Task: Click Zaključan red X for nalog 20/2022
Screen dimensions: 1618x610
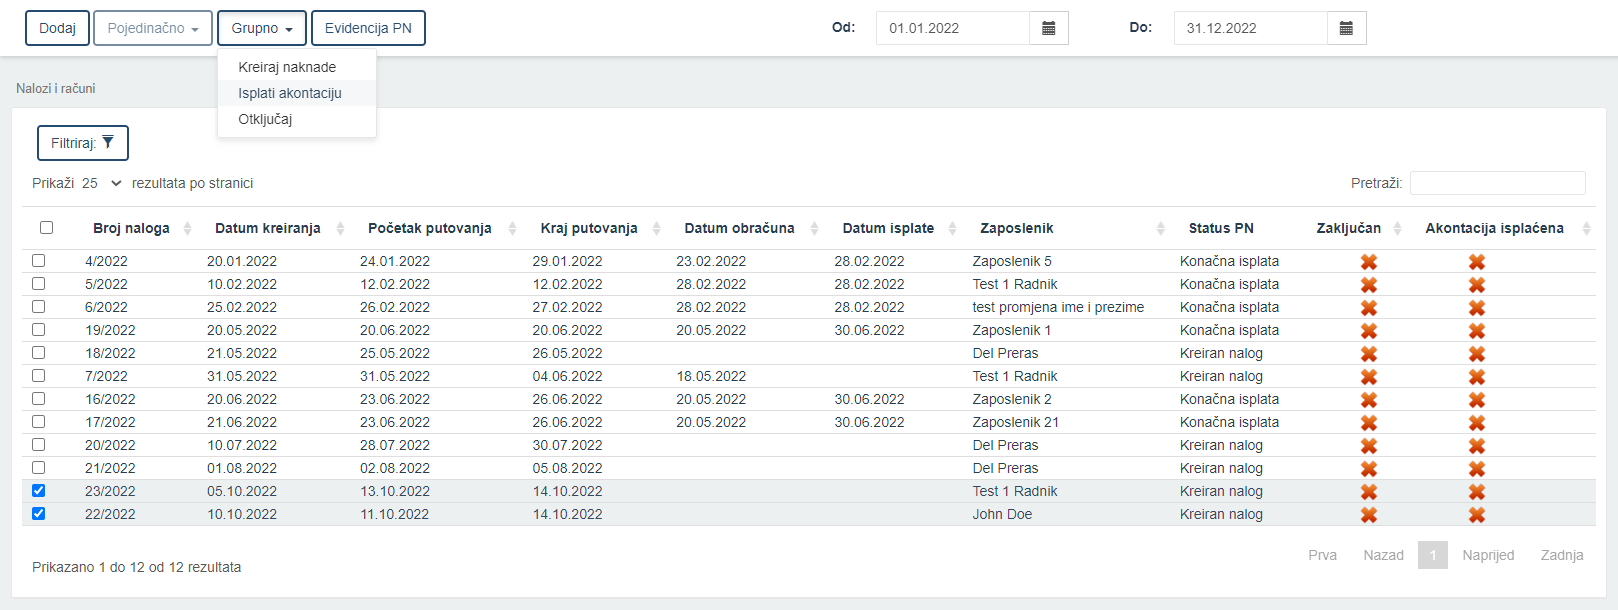Action: coord(1369,446)
